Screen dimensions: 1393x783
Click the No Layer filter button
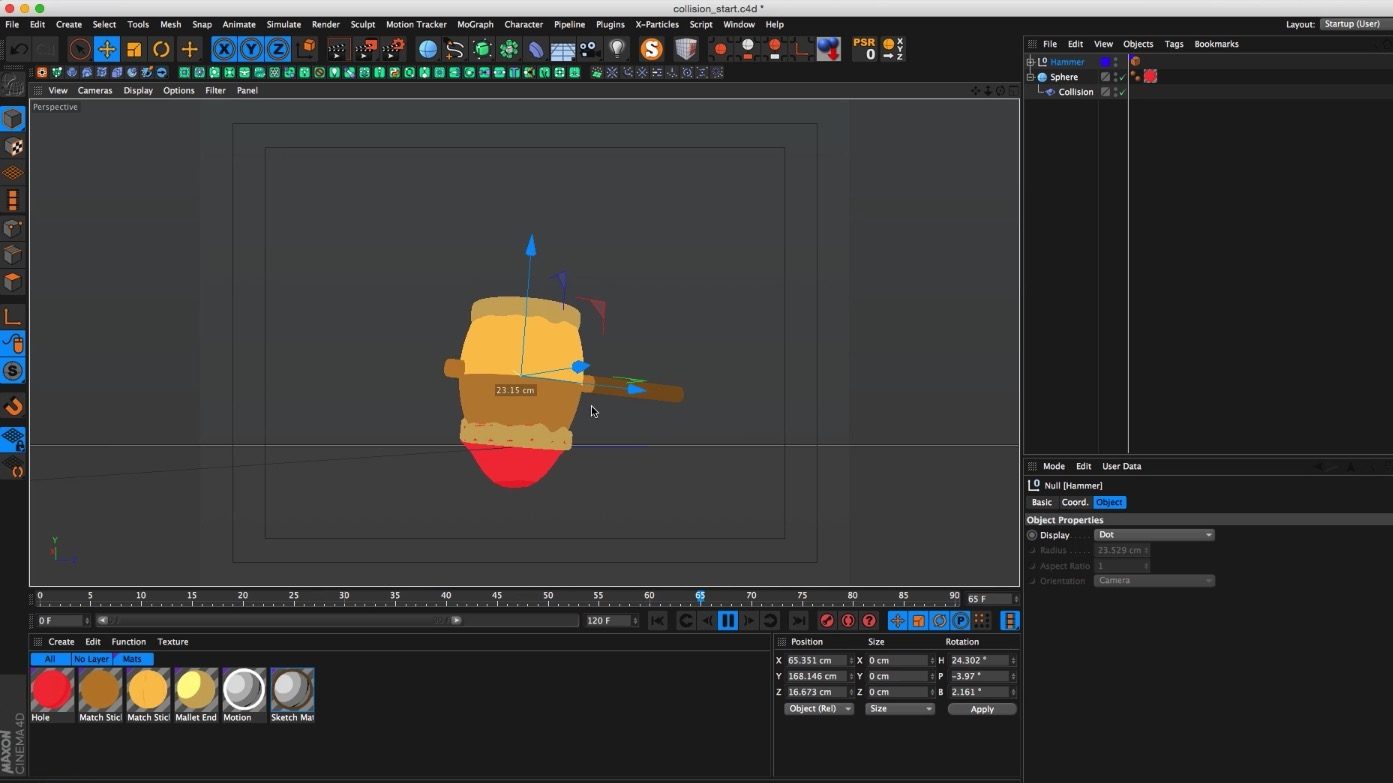point(91,659)
